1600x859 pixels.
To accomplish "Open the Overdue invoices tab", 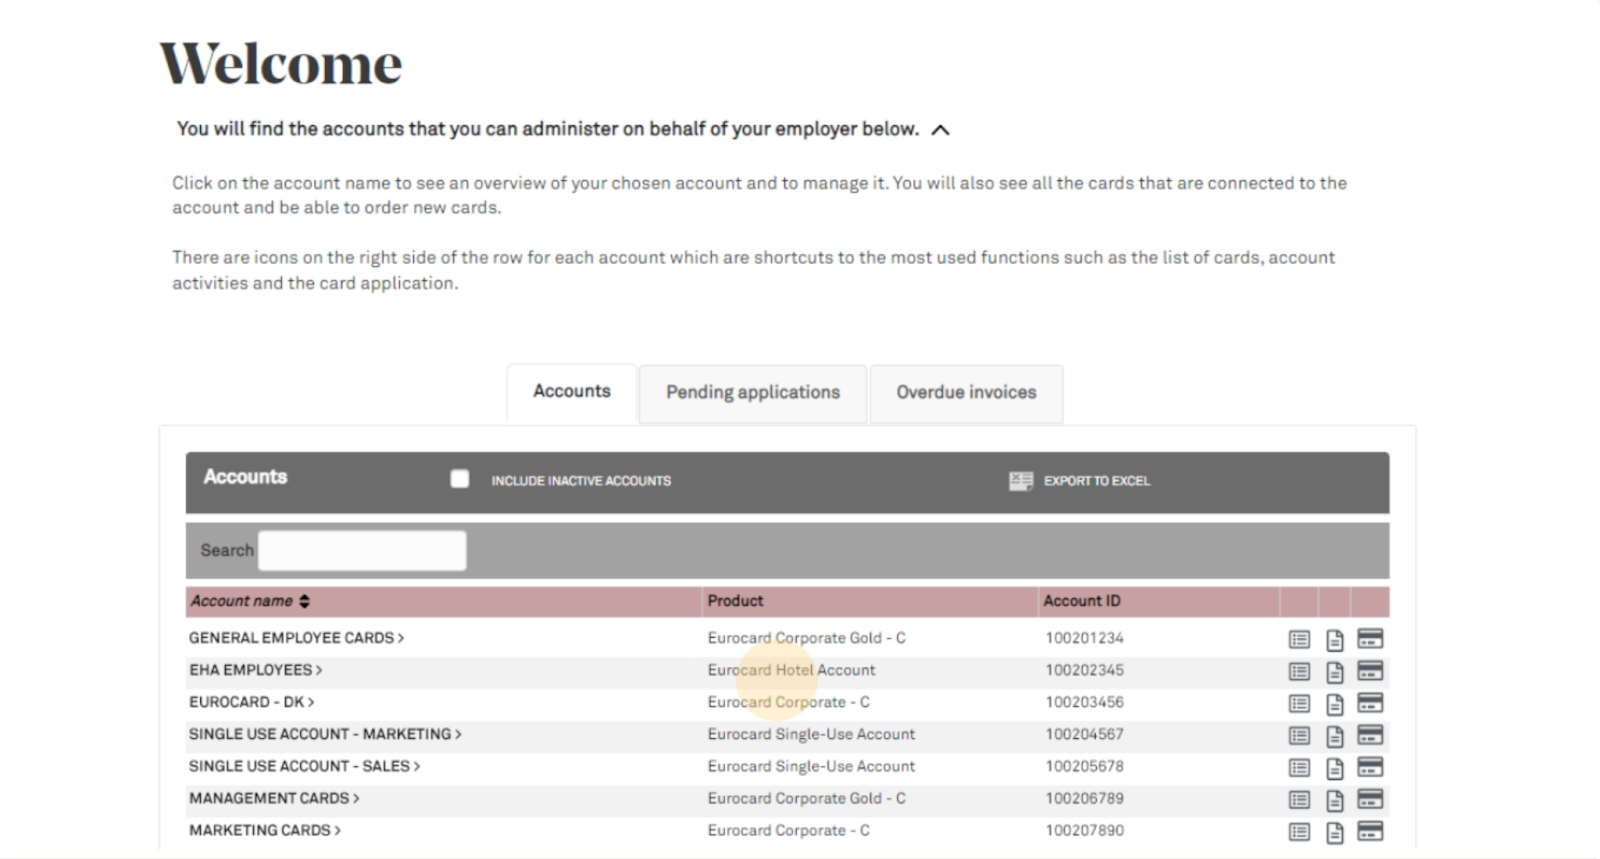I will (x=966, y=393).
